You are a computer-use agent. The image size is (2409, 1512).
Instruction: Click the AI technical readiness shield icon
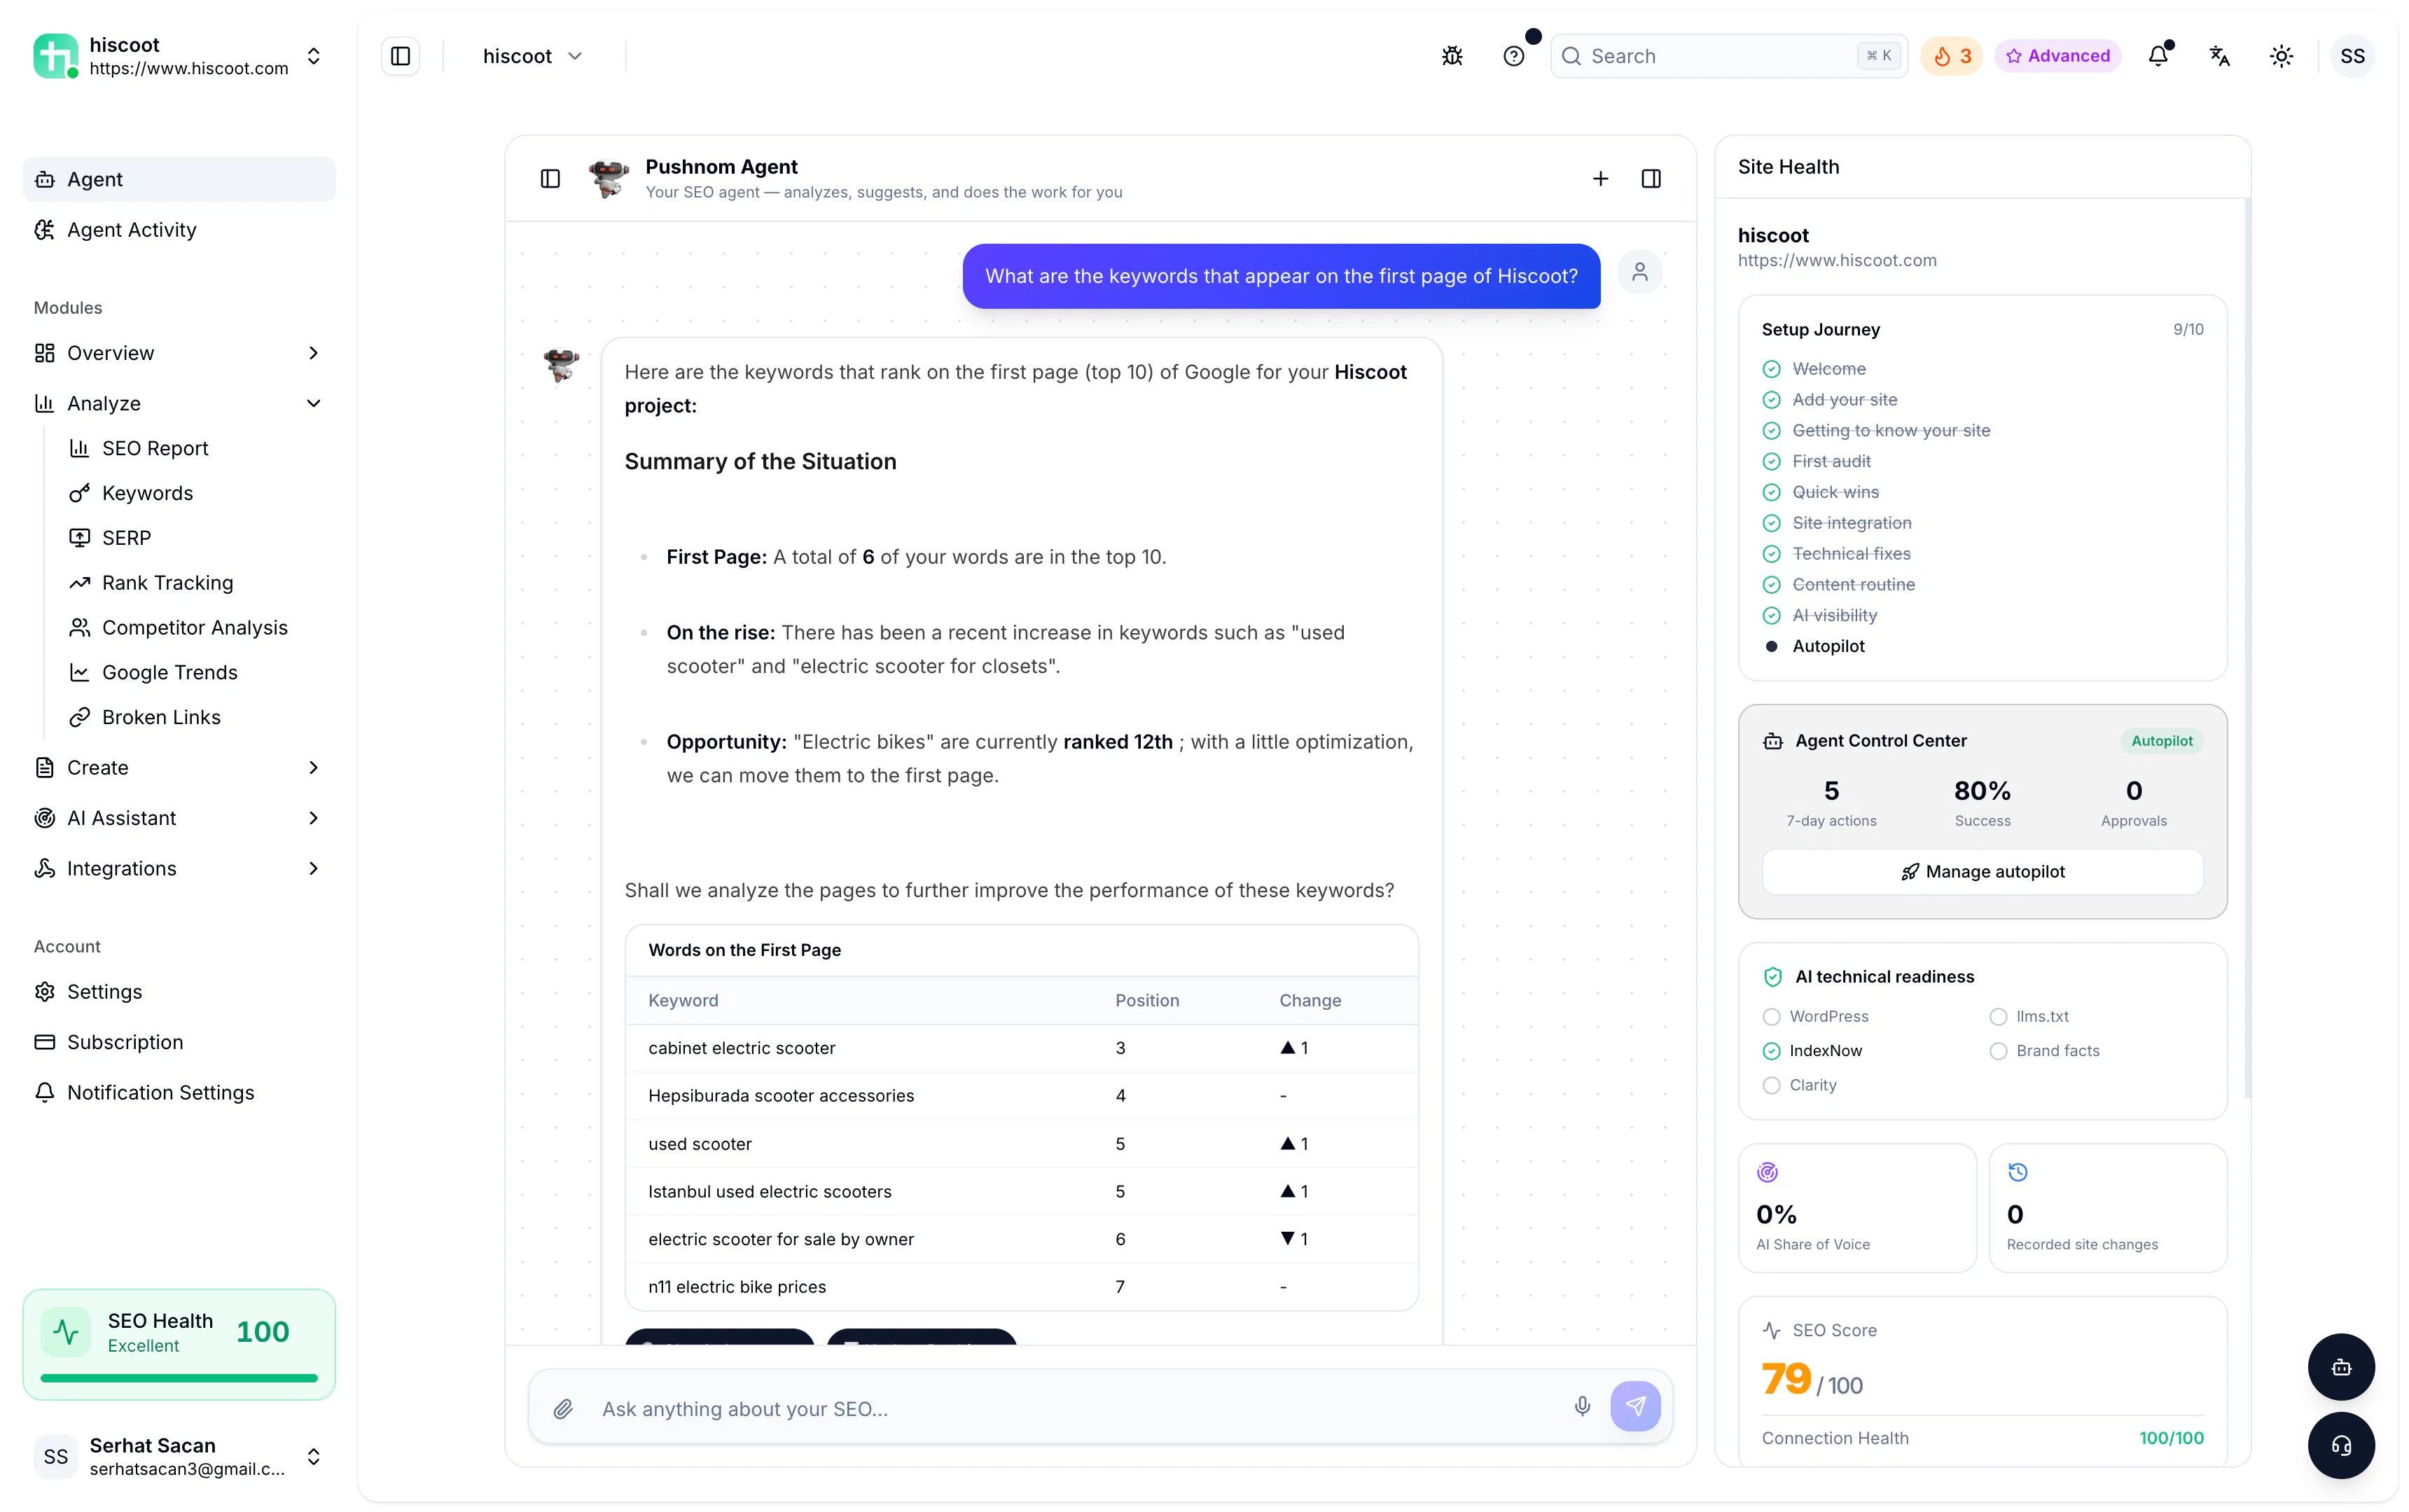pyautogui.click(x=1772, y=977)
